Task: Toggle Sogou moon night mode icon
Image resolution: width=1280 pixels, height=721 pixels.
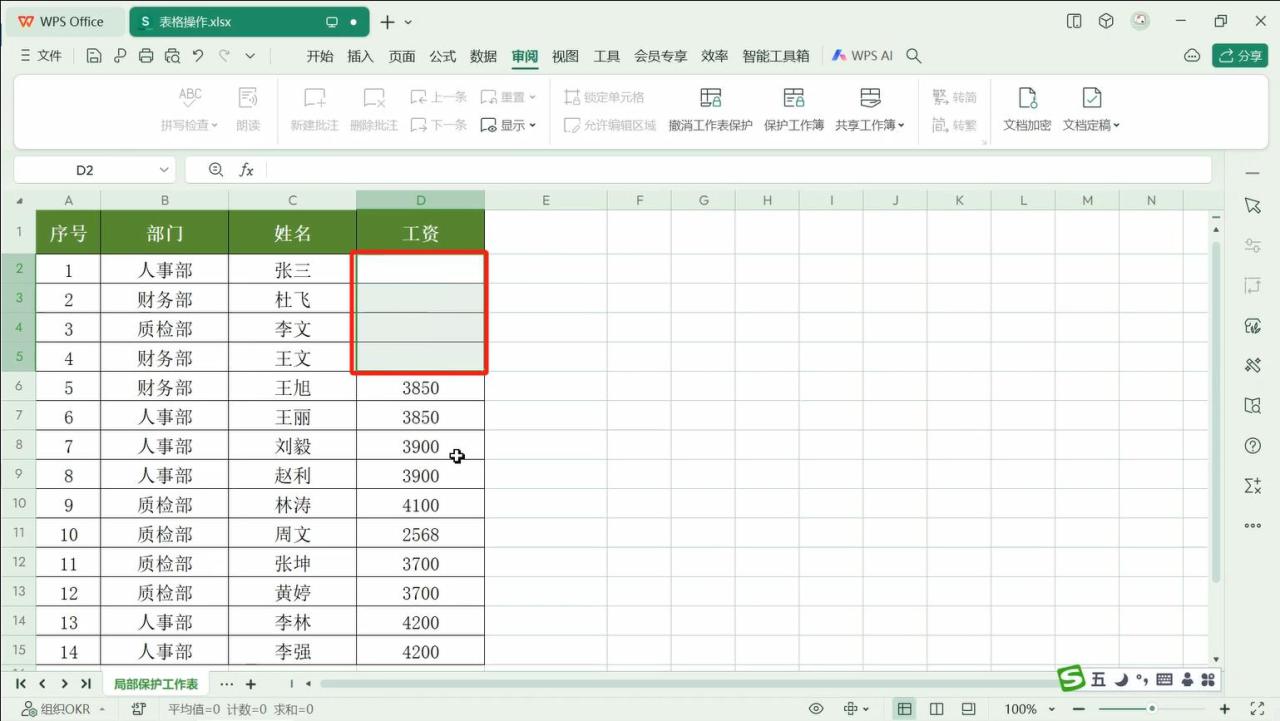Action: click(1121, 680)
